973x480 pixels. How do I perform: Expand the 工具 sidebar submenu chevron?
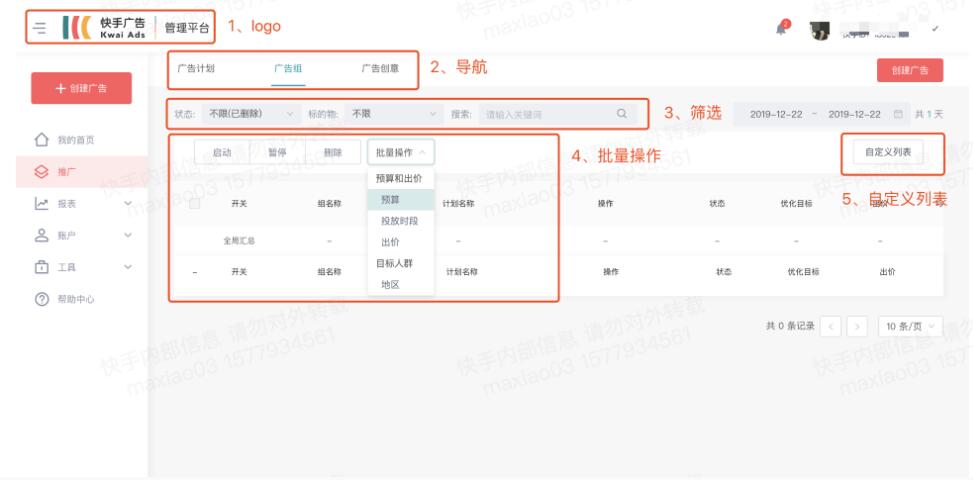click(128, 267)
